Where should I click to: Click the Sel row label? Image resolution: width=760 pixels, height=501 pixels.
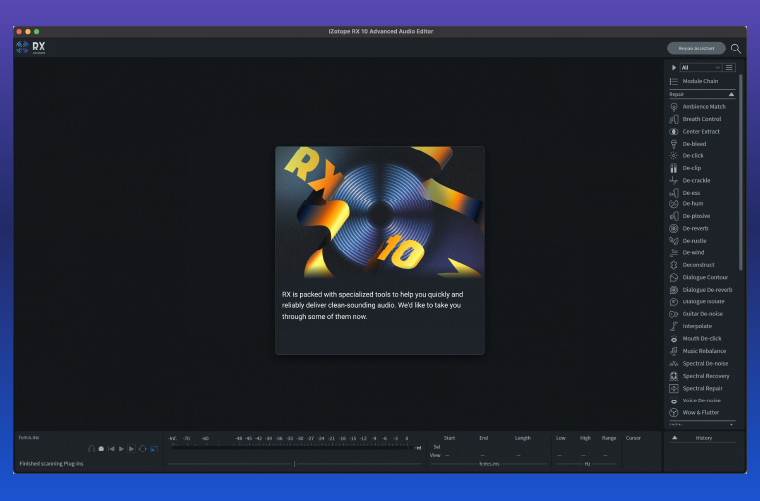point(437,447)
